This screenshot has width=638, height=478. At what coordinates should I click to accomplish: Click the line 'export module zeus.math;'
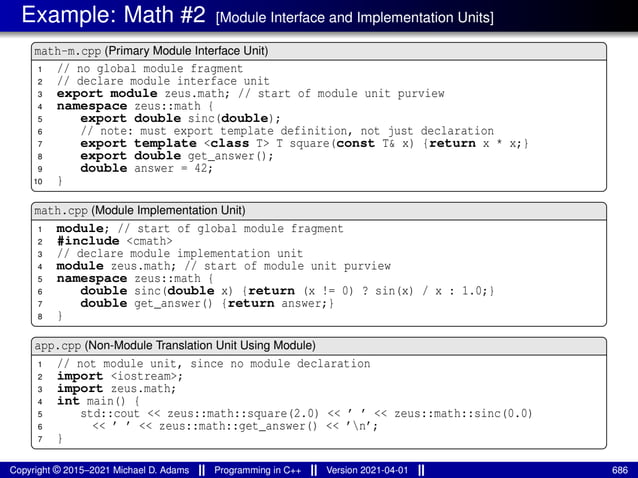(143, 94)
